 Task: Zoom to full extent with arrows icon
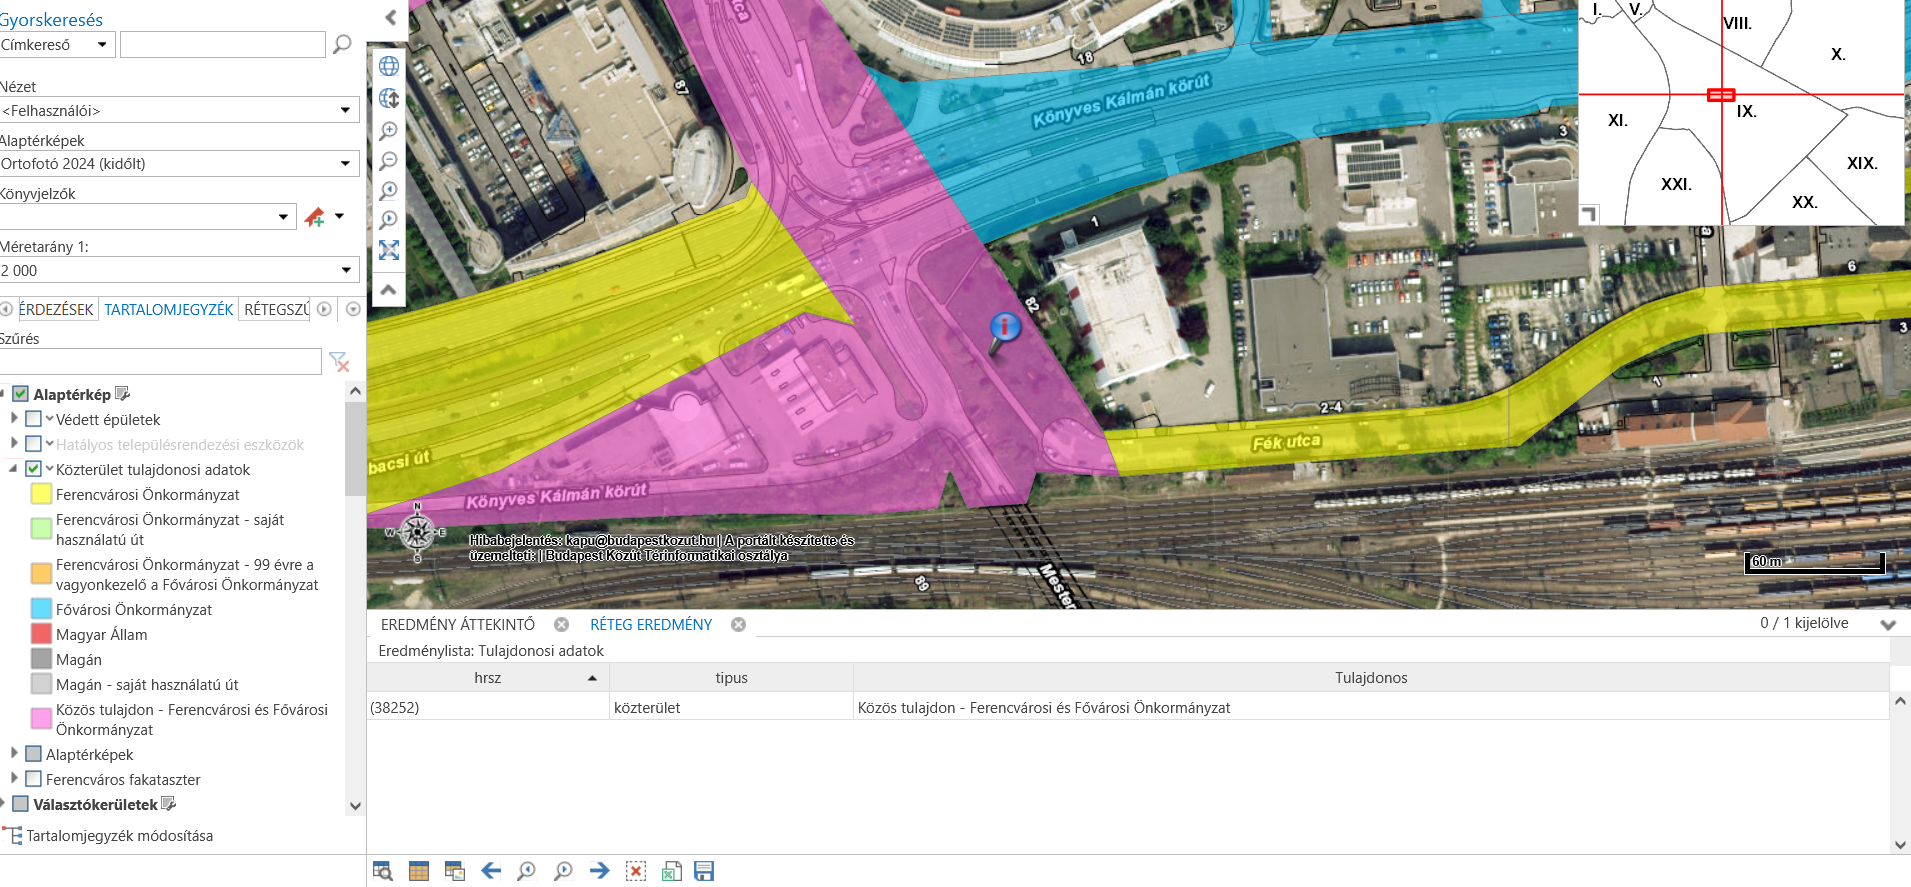click(x=389, y=250)
